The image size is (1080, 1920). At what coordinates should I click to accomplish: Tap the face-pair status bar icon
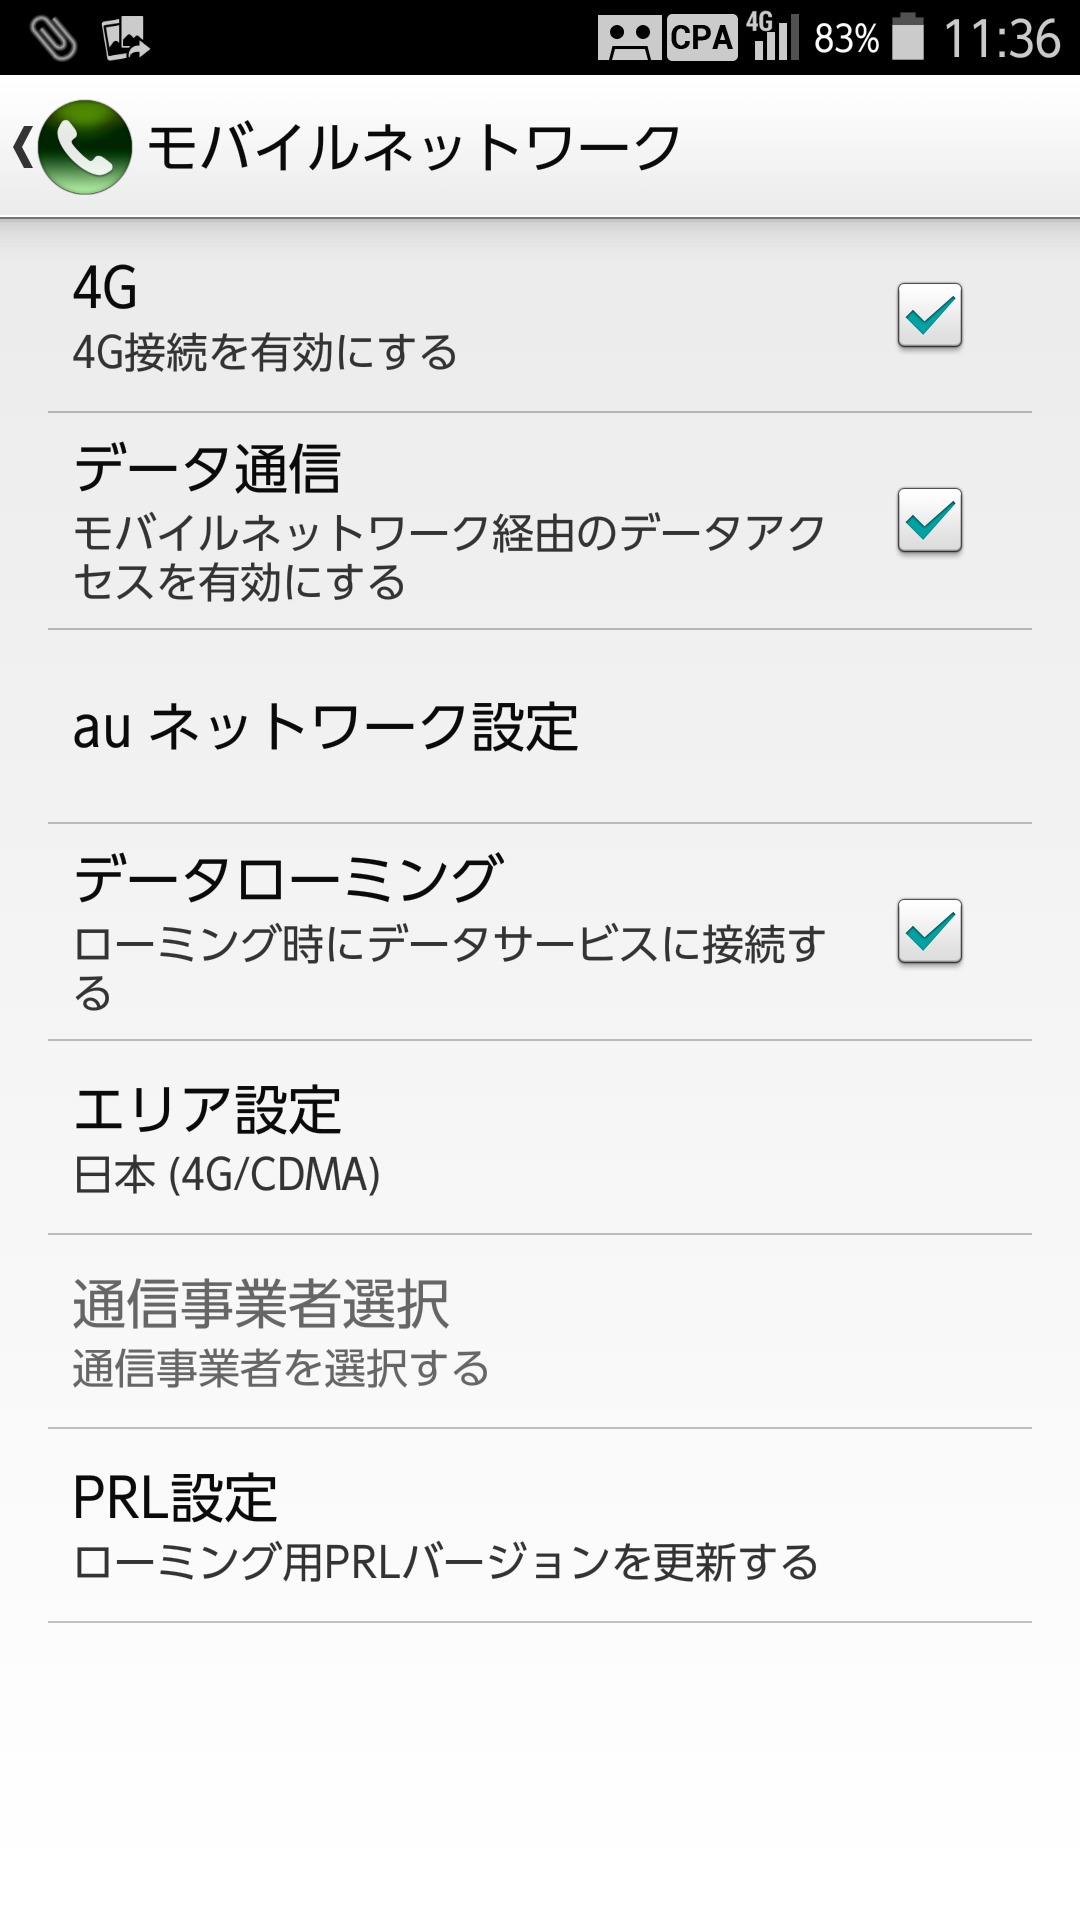click(x=629, y=38)
